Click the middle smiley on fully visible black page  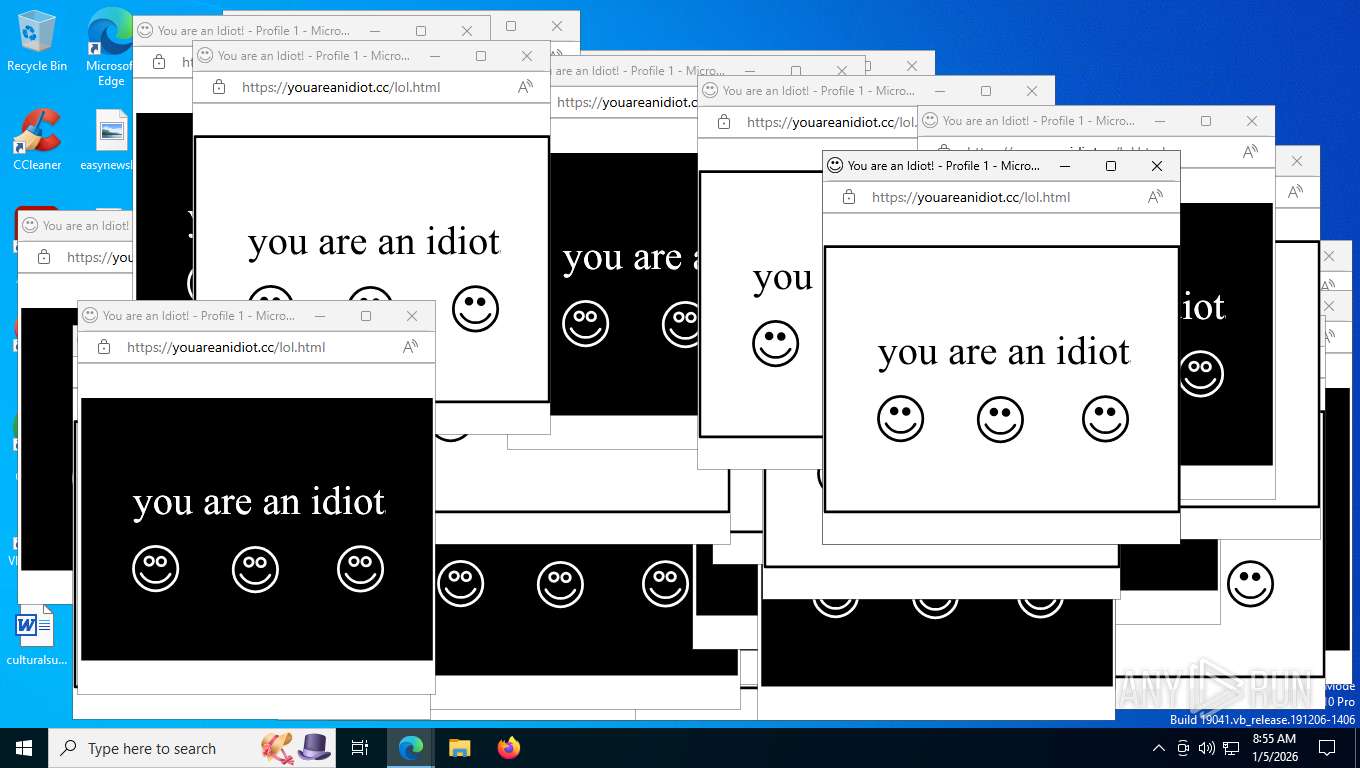click(x=255, y=569)
